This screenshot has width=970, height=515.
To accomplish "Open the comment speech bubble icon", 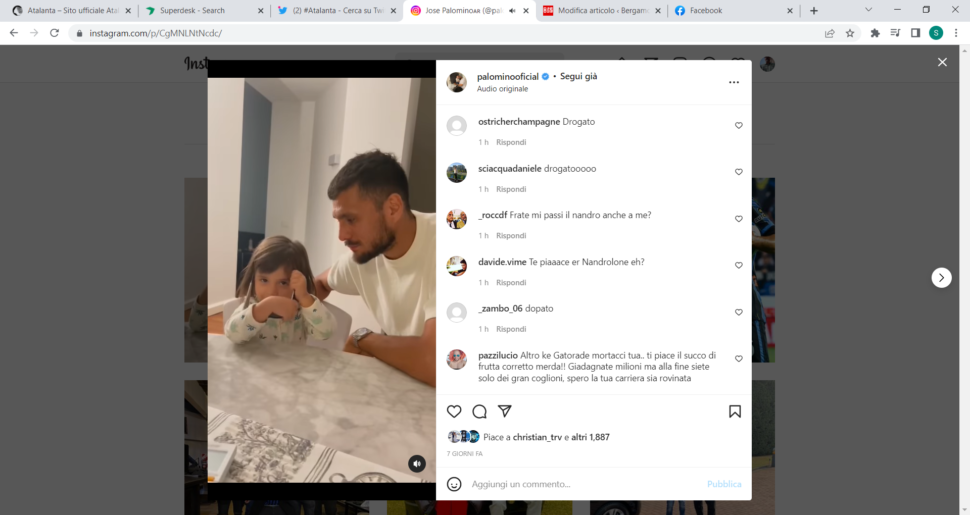I will click(x=479, y=412).
